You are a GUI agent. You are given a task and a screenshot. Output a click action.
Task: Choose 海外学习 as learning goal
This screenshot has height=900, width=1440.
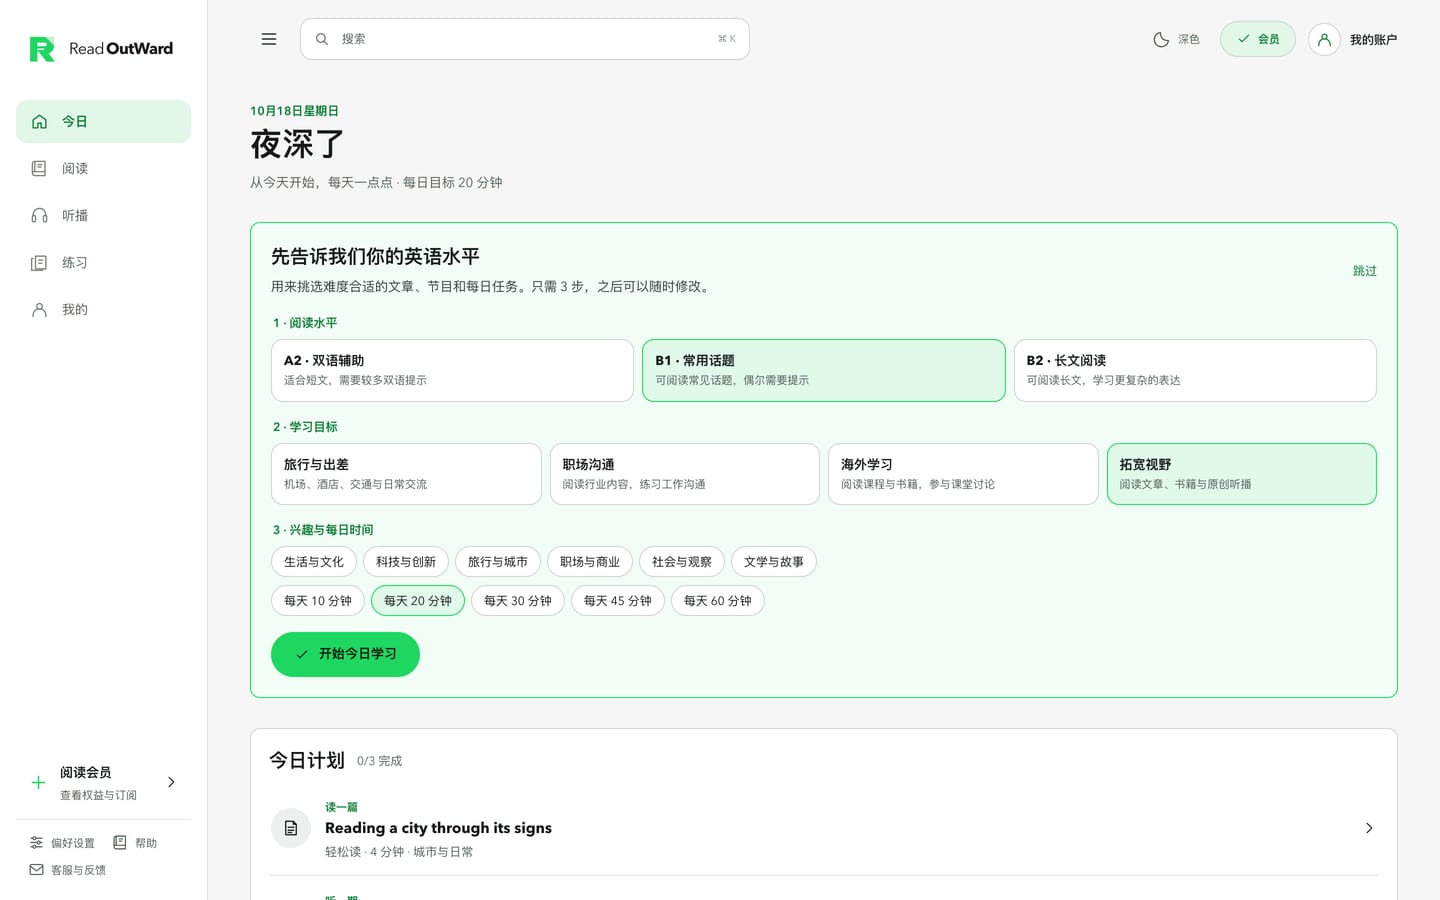(x=963, y=474)
